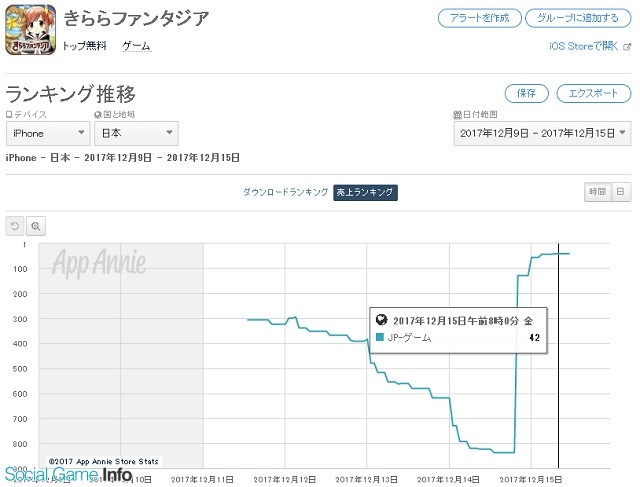Open app in iOS Storeで開く link

(x=584, y=46)
